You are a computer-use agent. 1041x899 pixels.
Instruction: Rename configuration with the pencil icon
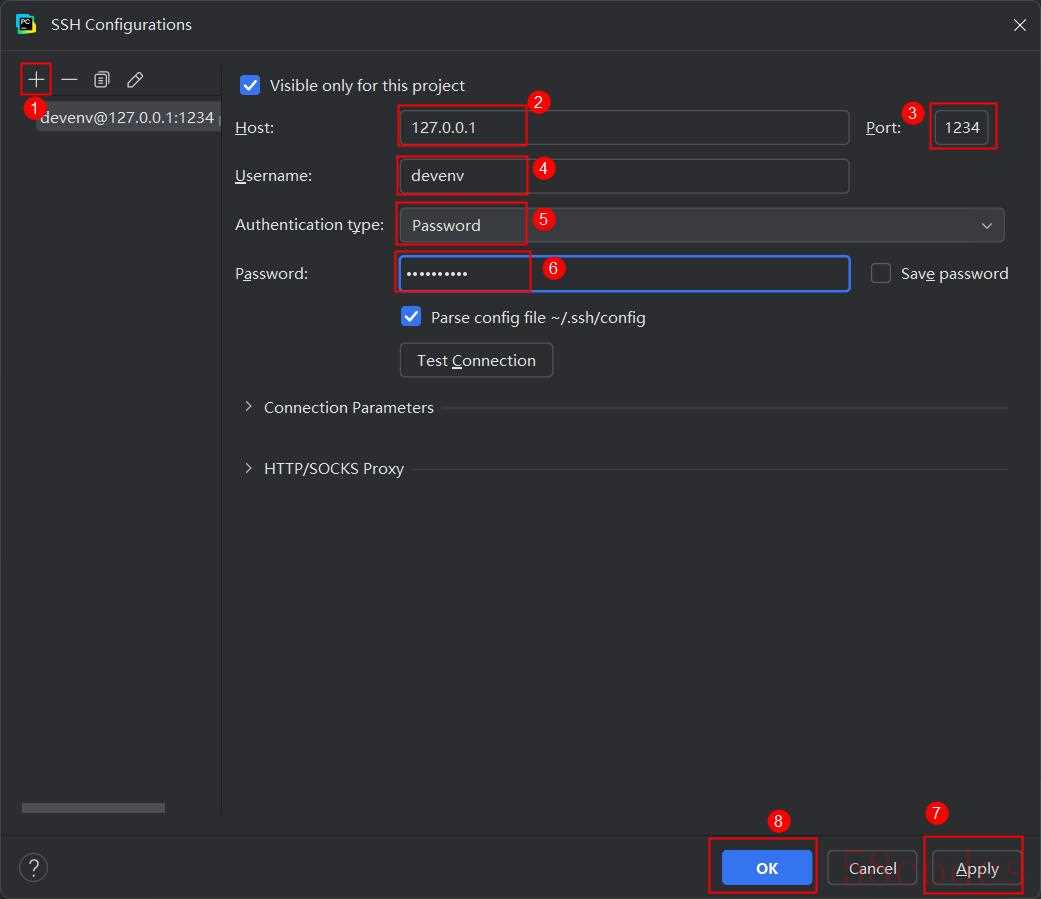coord(135,80)
